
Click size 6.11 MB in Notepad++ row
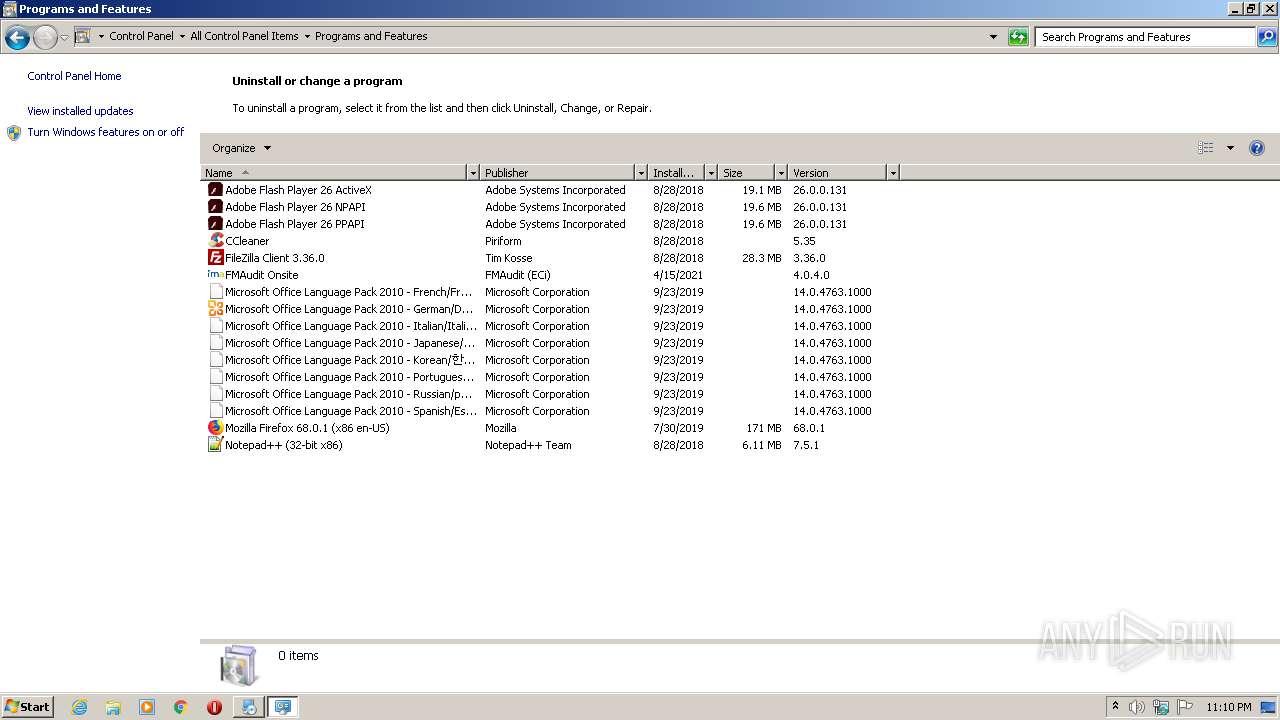tap(761, 445)
